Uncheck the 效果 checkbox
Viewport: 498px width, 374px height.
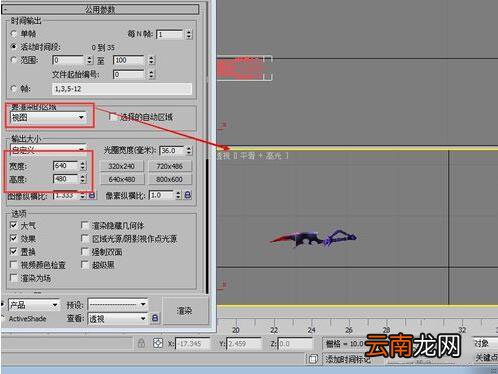14,238
